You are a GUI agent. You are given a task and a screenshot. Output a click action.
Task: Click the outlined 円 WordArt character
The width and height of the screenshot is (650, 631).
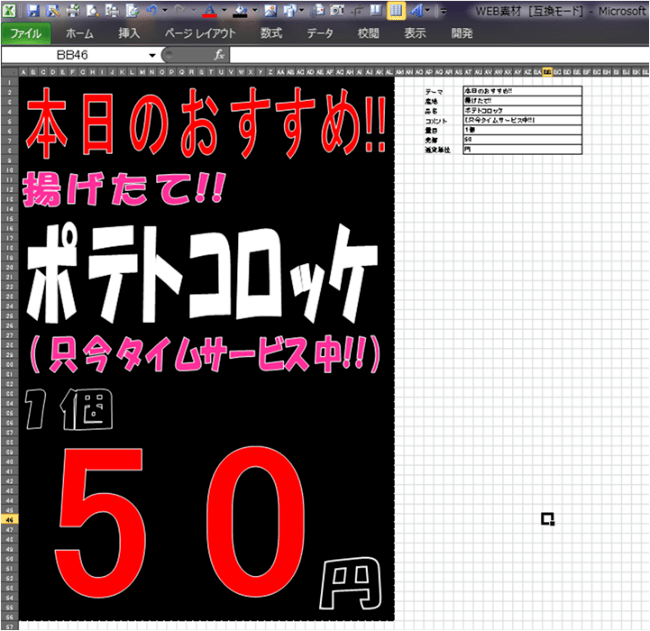tap(351, 583)
